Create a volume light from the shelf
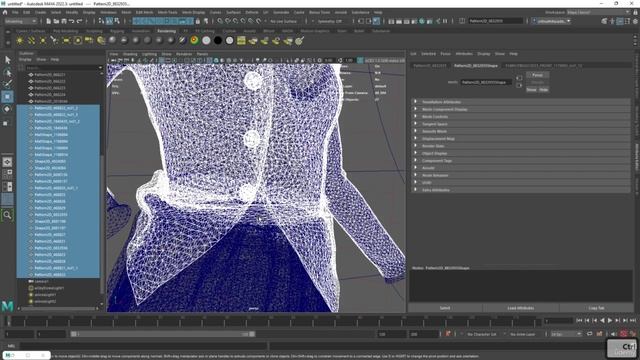The width and height of the screenshot is (640, 360). pyautogui.click(x=78, y=40)
